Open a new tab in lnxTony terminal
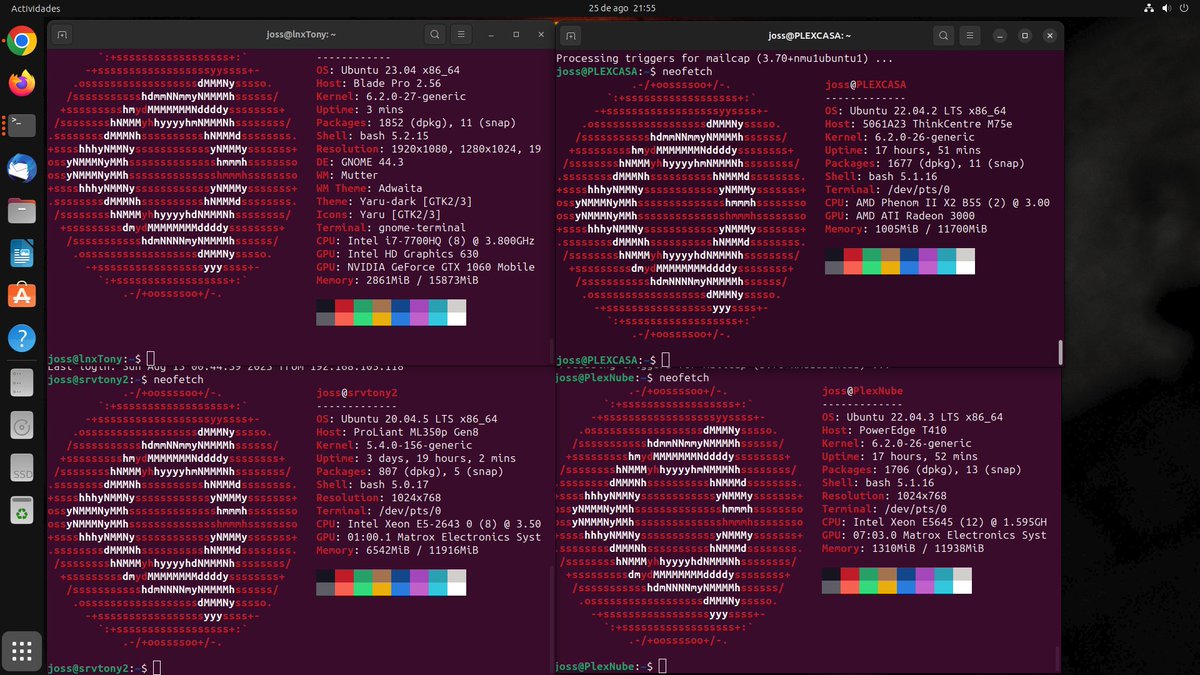 [62, 34]
